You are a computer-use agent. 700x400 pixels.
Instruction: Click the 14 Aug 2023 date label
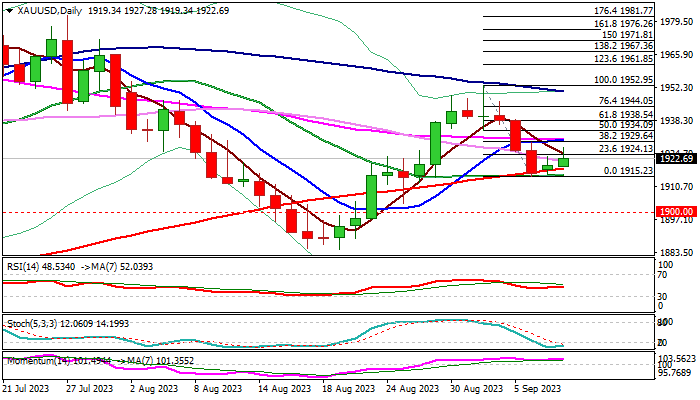tap(284, 389)
